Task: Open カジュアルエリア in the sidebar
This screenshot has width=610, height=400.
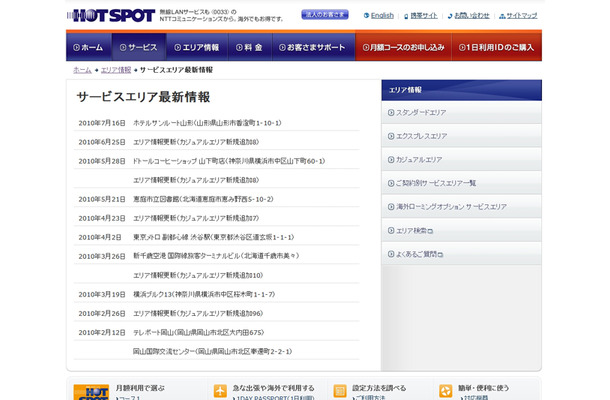Action: click(x=461, y=160)
